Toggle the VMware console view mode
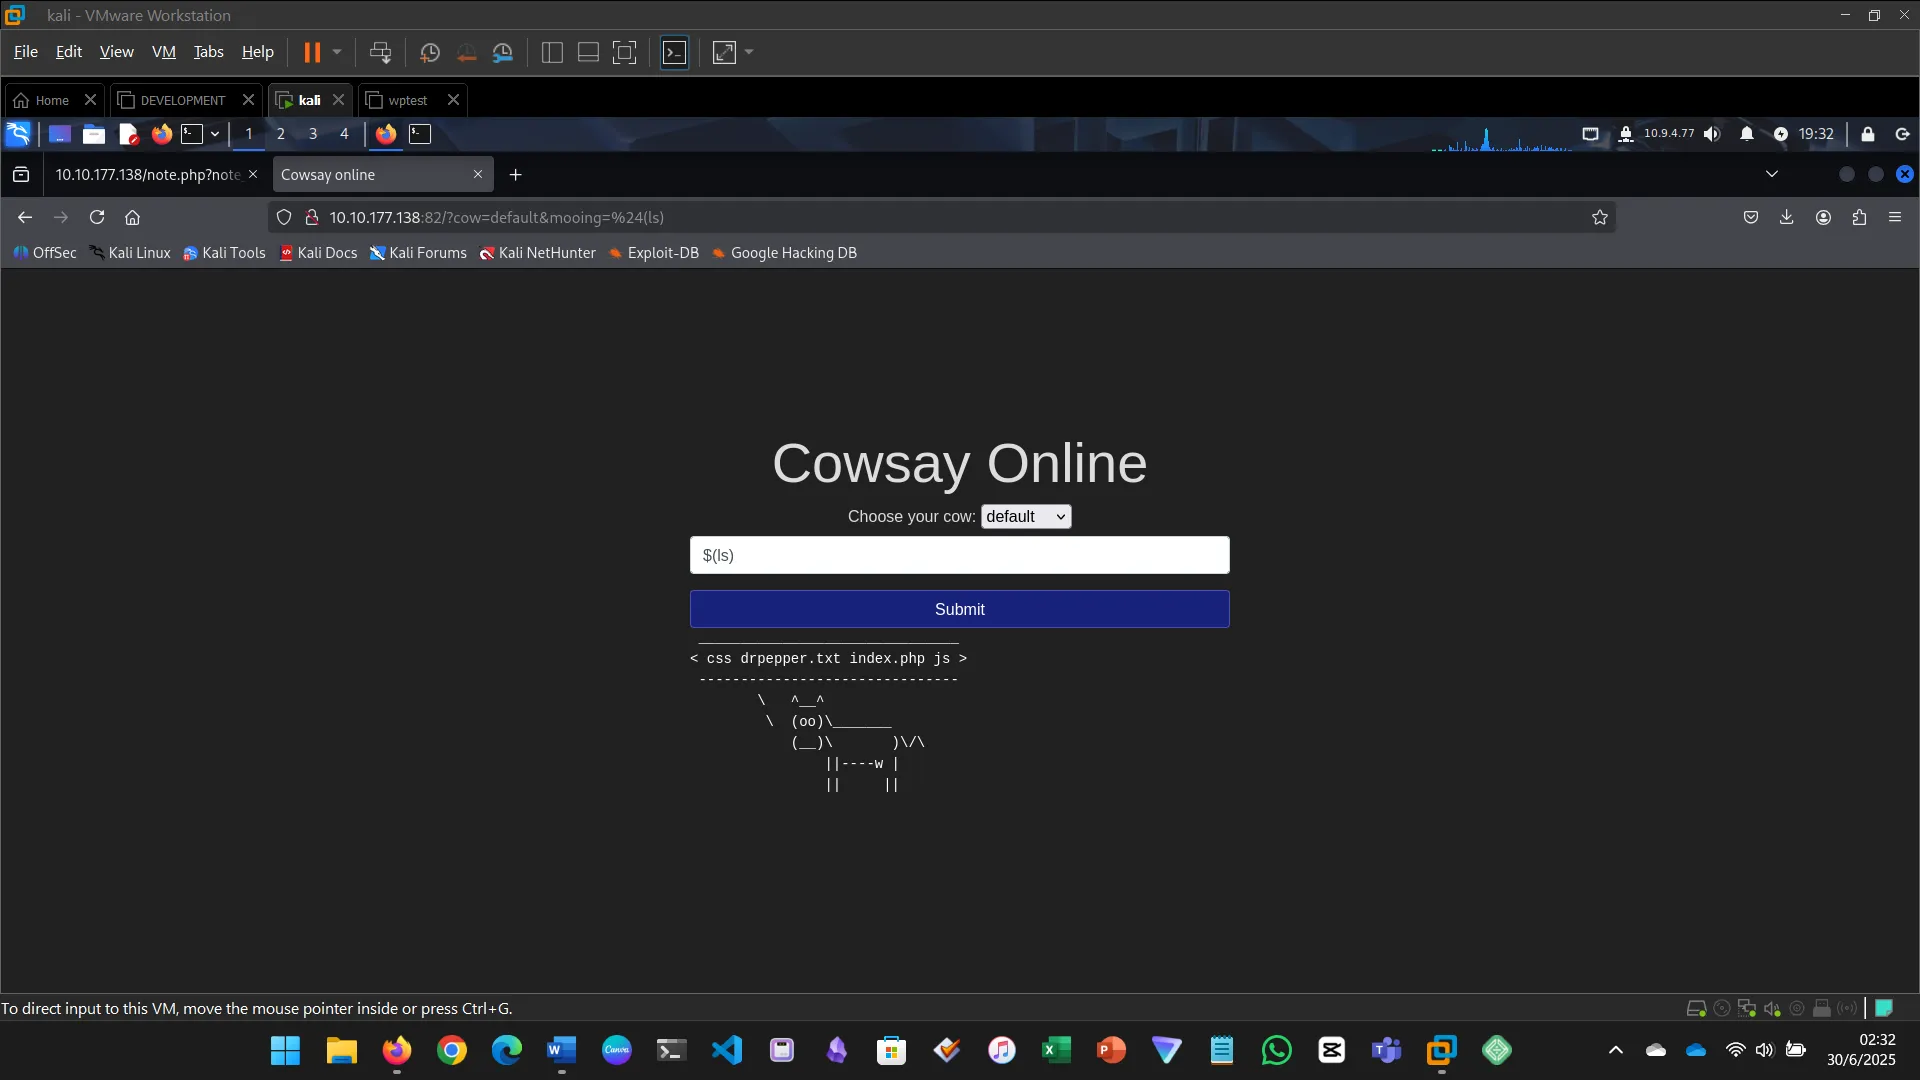The image size is (1920, 1080). tap(675, 52)
